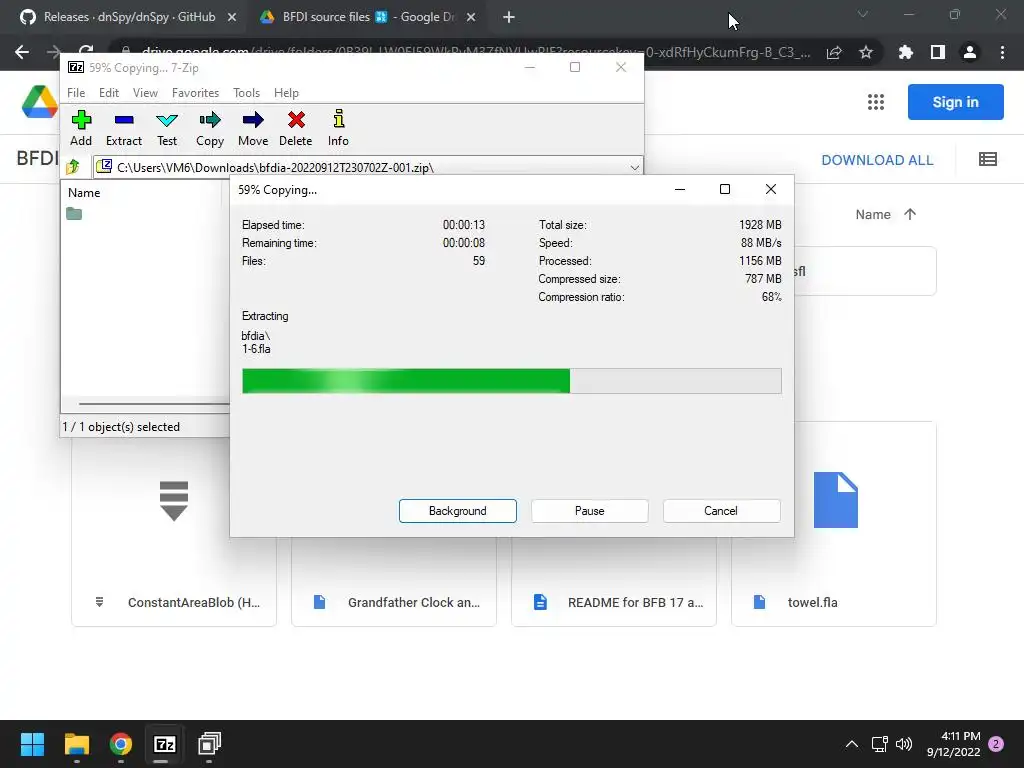
Task: Pause the extraction
Action: tap(590, 511)
